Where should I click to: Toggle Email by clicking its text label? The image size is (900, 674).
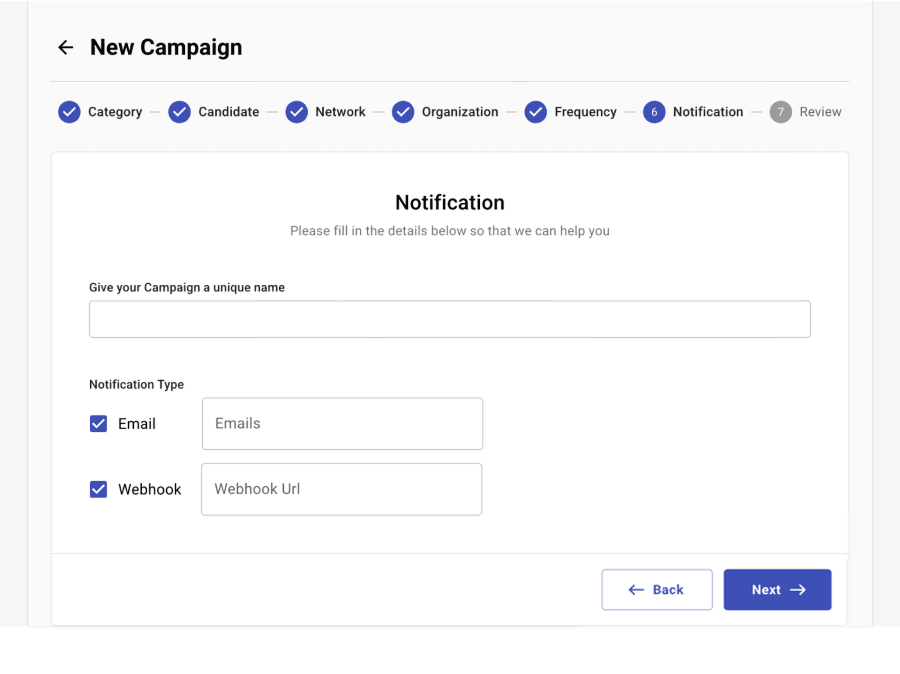(x=137, y=424)
